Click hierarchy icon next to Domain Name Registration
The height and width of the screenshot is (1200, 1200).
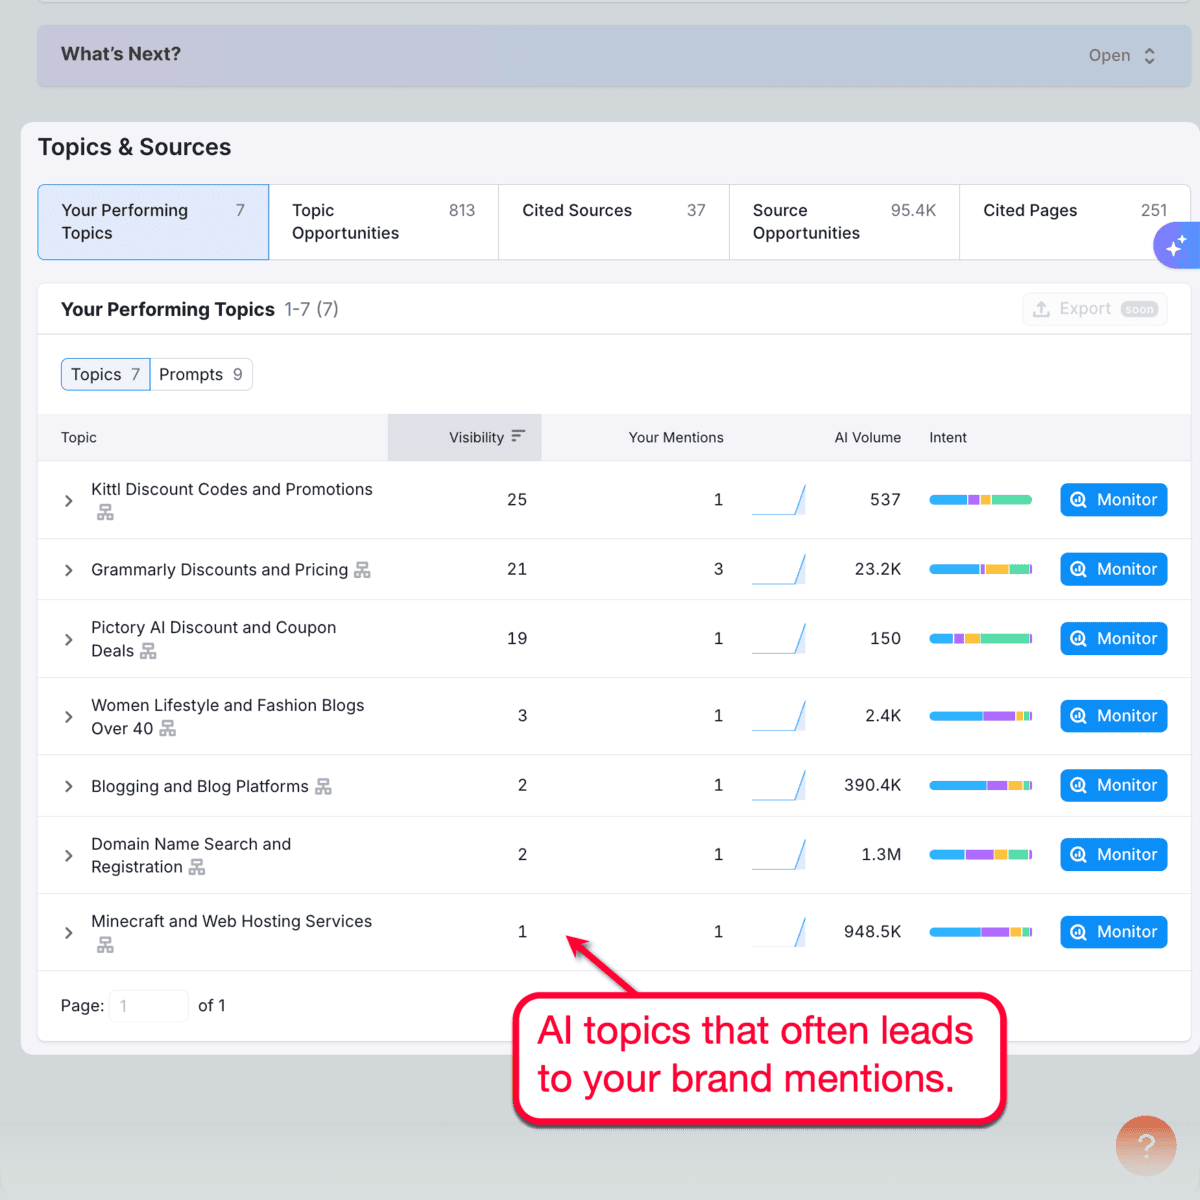[x=197, y=867]
